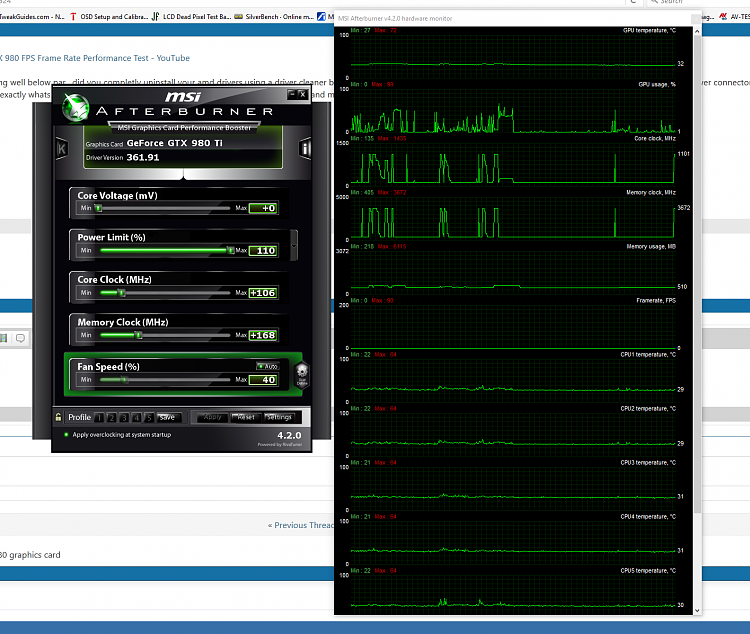Viewport: 750px width, 634px height.
Task: Click hardware monitor scrollbar down arrow
Action: click(x=697, y=611)
